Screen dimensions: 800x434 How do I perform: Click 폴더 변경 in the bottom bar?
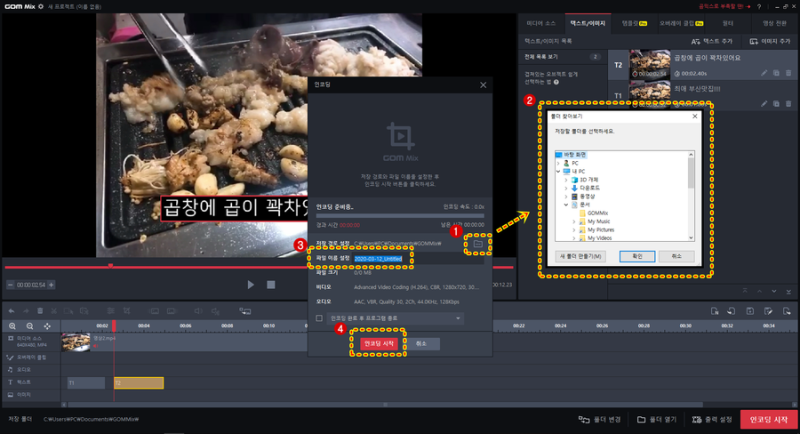tap(599, 420)
